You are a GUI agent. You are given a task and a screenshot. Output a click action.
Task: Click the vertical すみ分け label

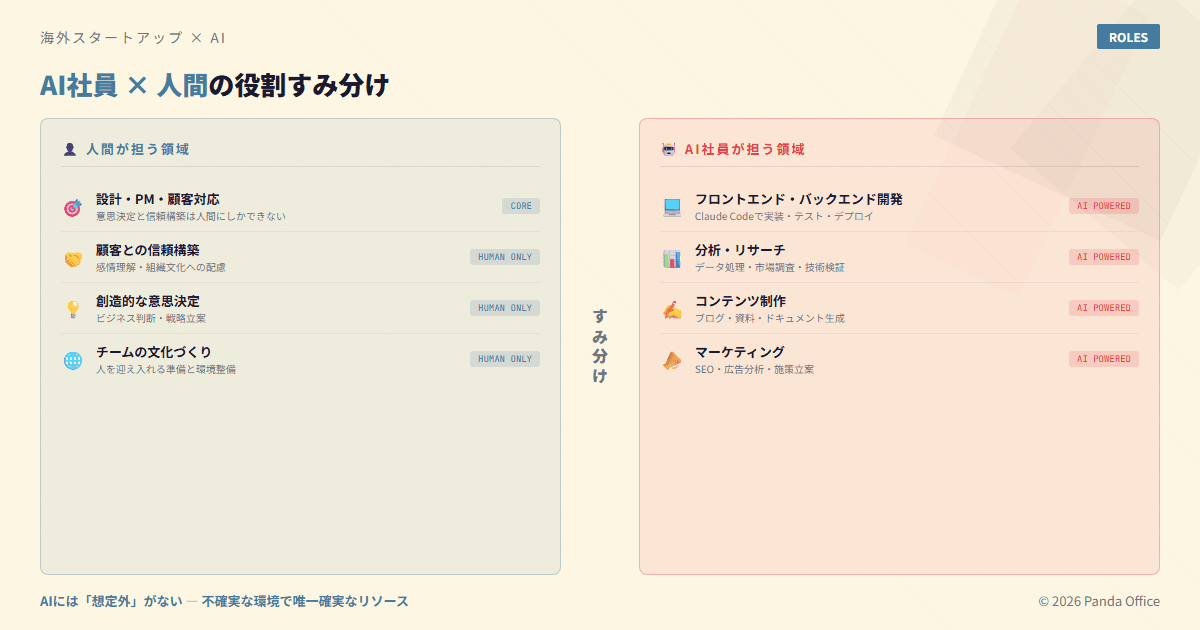tap(600, 346)
